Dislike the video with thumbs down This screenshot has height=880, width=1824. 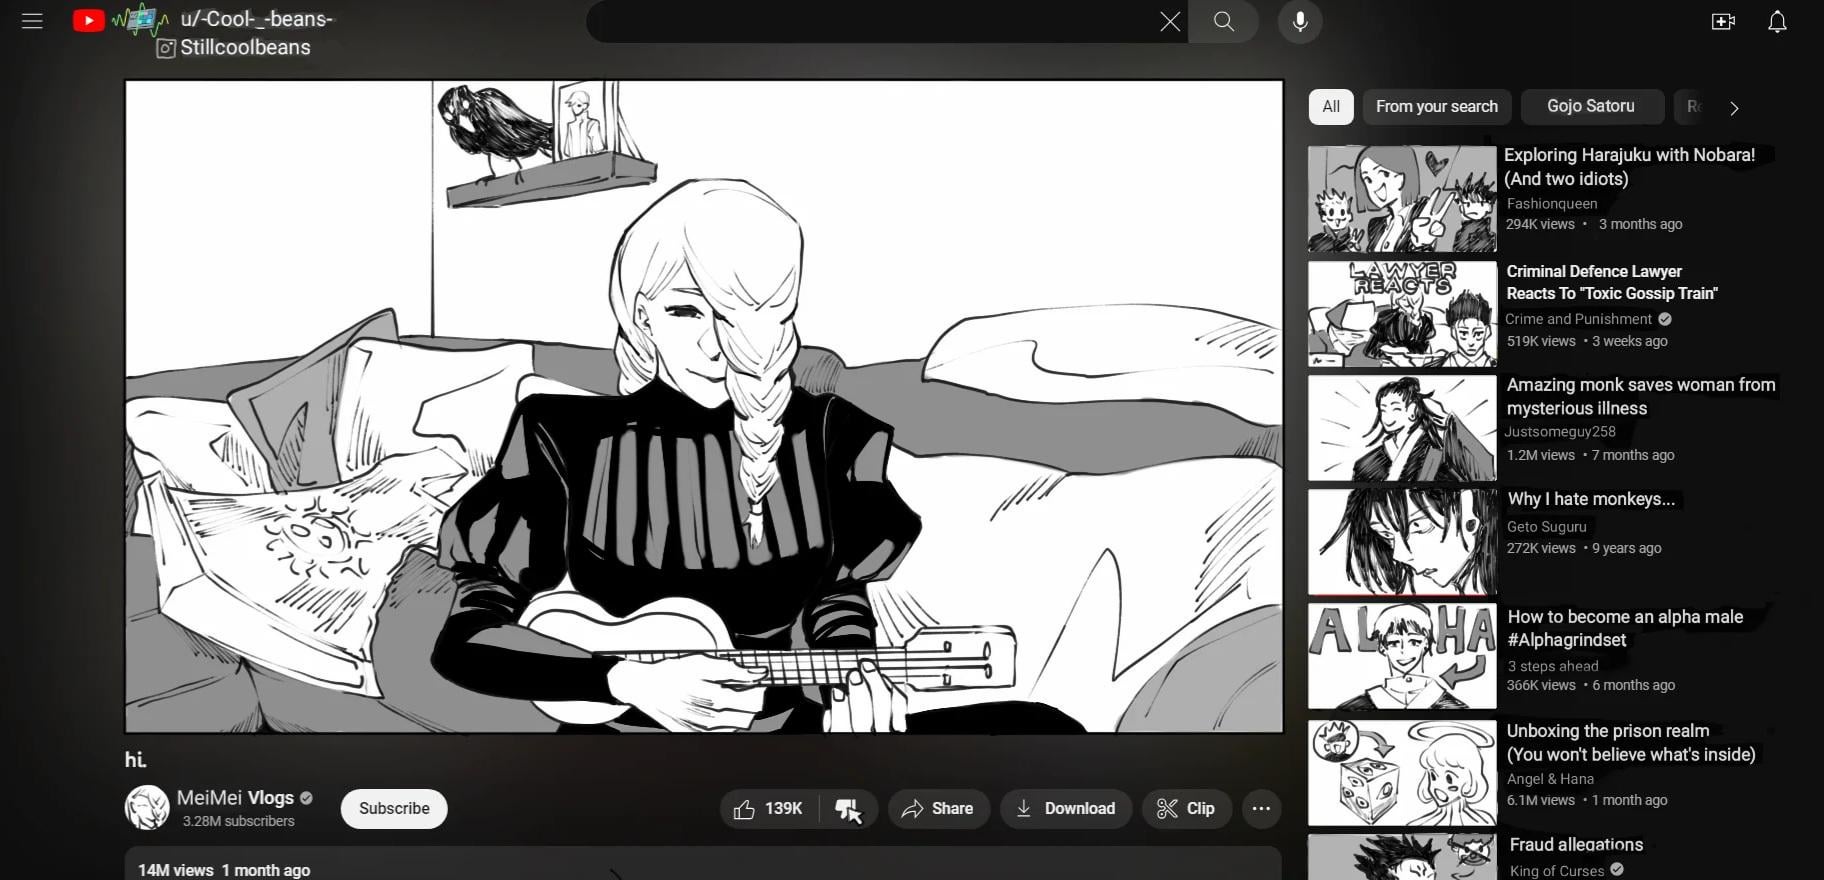click(x=848, y=809)
